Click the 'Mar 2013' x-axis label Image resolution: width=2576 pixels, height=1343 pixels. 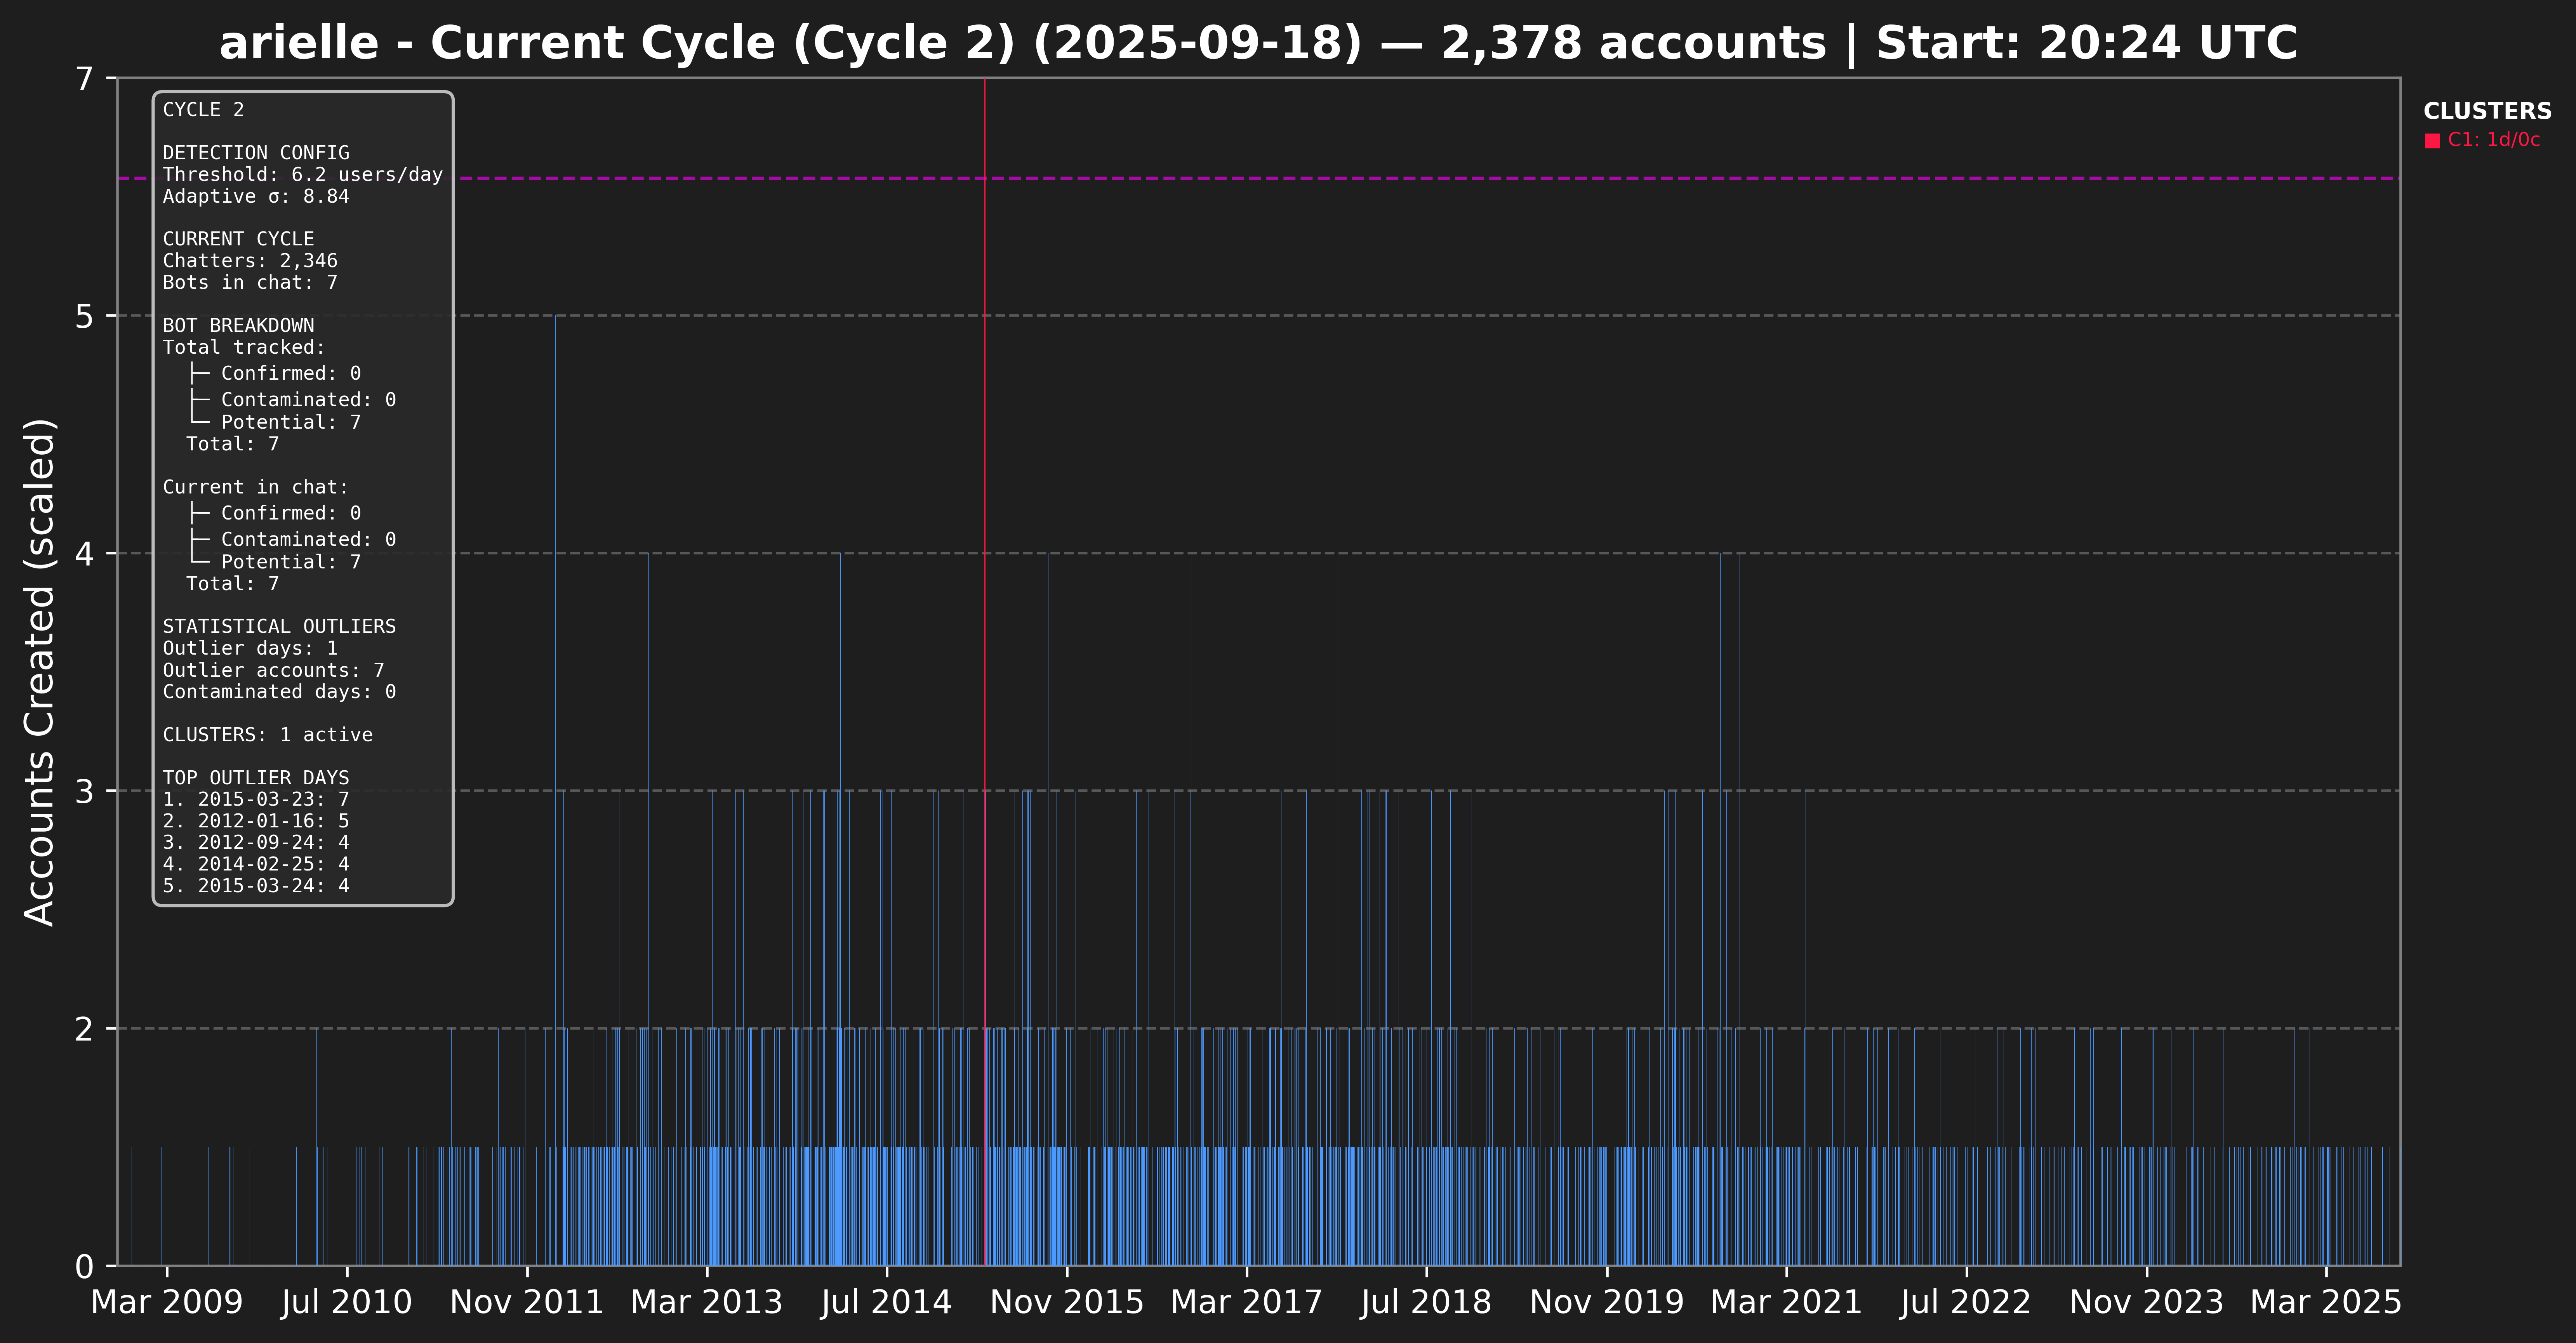coord(707,1302)
